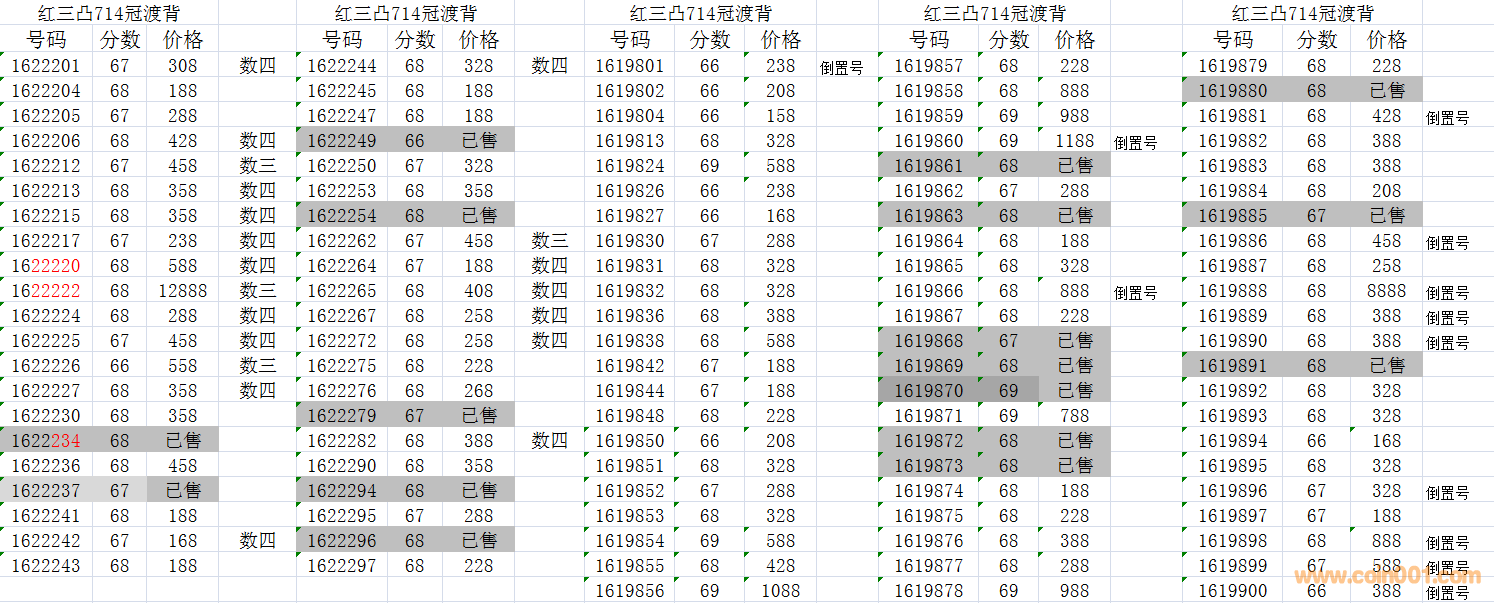Click the 数四 label in 1622282 row
This screenshot has height=603, width=1494.
[x=549, y=441]
